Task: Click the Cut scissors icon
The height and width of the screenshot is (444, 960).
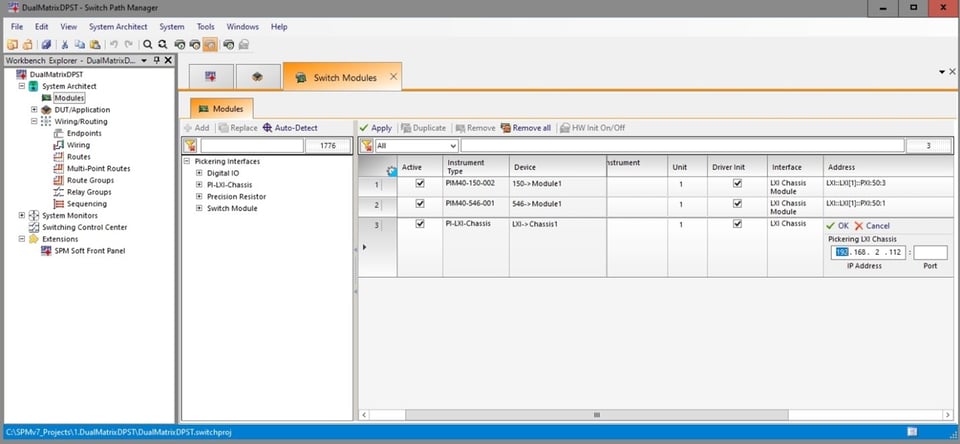Action: click(x=64, y=44)
